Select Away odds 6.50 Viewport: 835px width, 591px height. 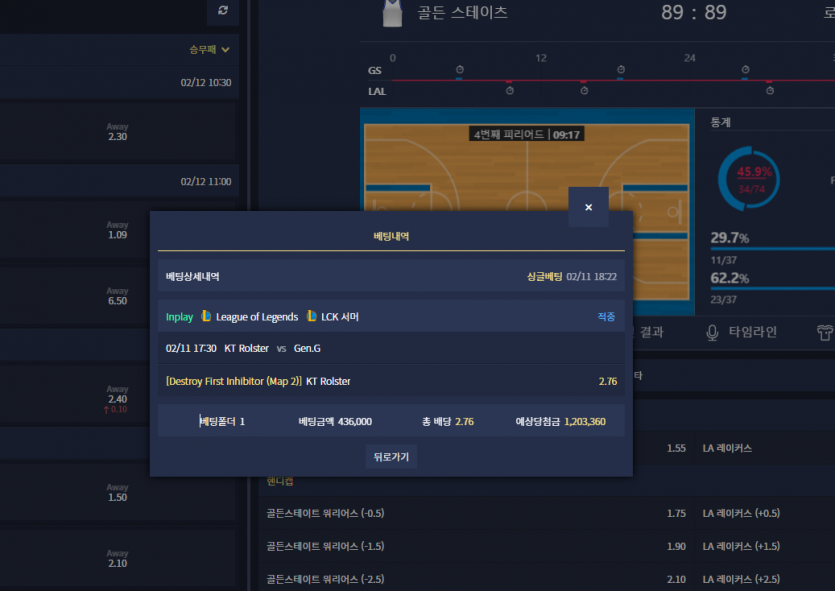118,296
